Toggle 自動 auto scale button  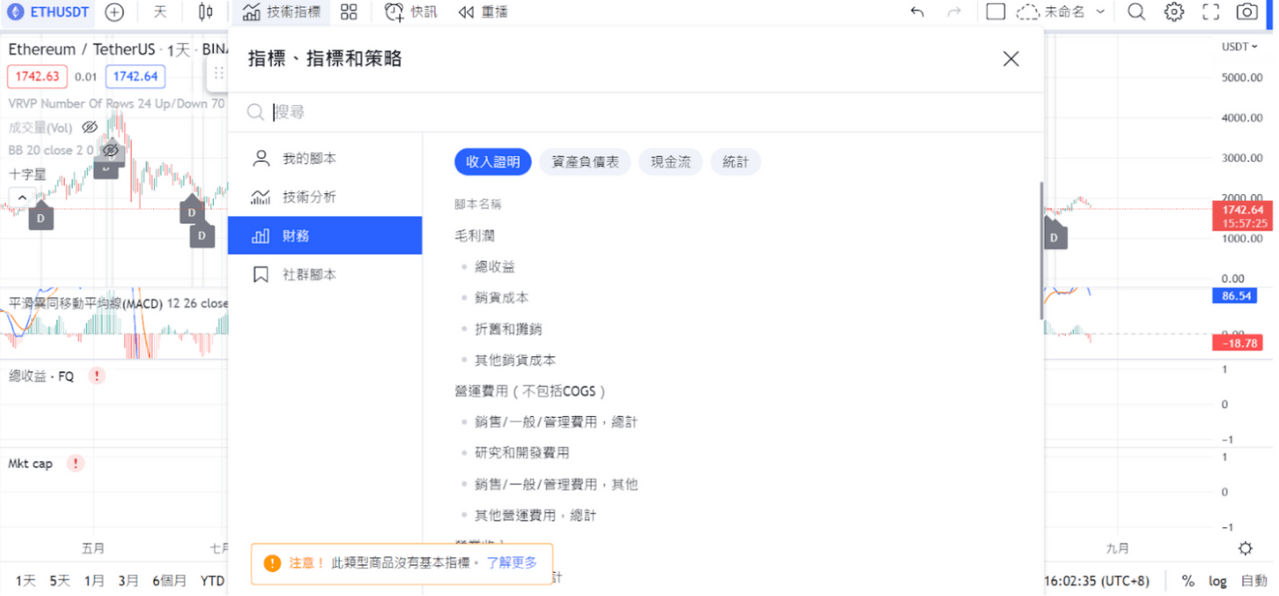(x=1254, y=580)
